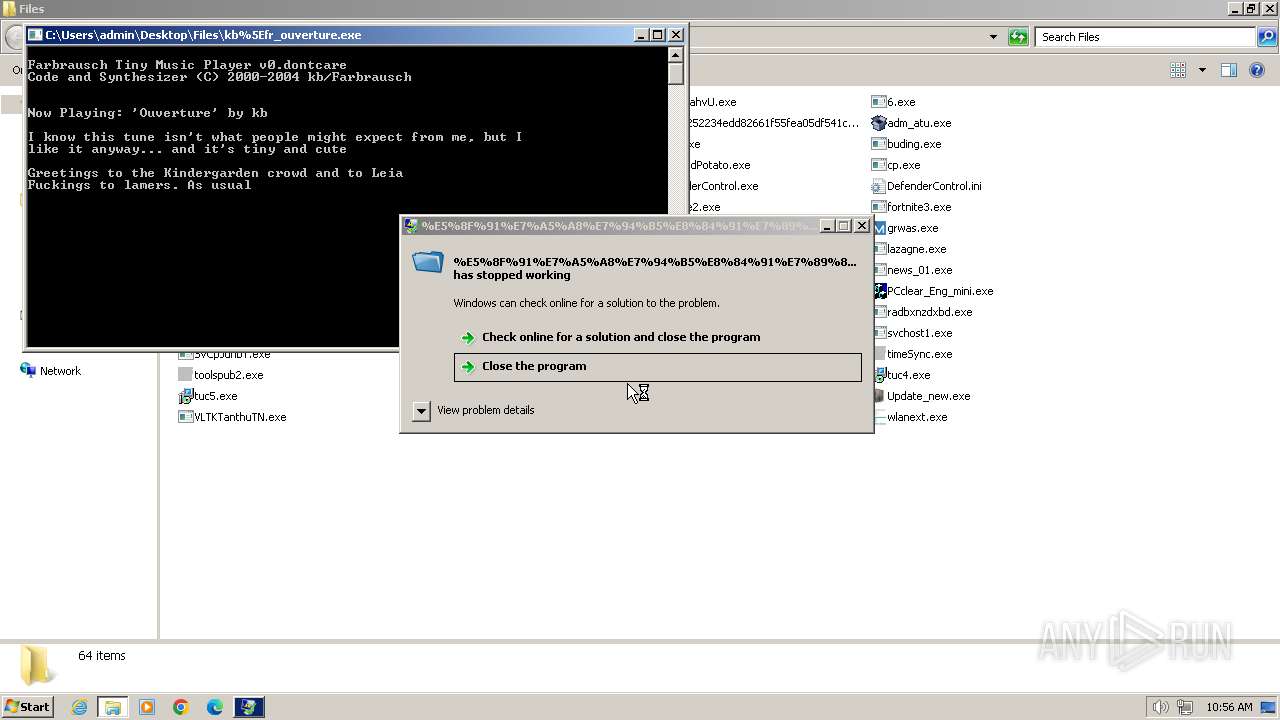Image resolution: width=1280 pixels, height=720 pixels.
Task: Open Windows Media Player from the taskbar
Action: click(x=147, y=707)
